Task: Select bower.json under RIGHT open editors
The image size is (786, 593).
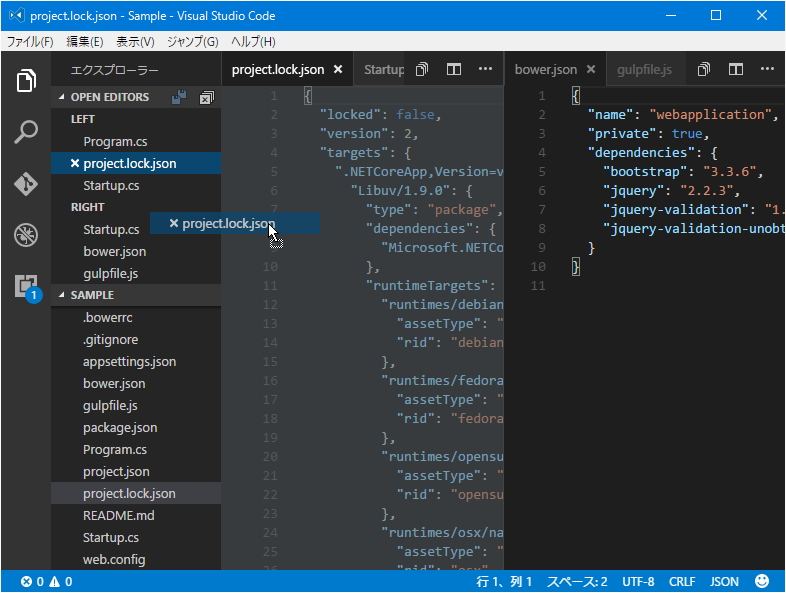Action: 136,251
